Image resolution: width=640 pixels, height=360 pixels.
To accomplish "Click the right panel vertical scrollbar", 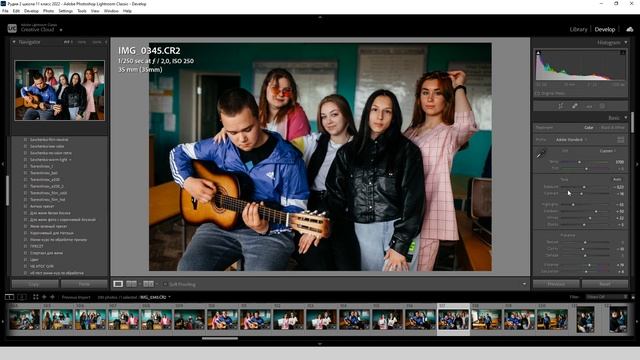I will point(633,122).
